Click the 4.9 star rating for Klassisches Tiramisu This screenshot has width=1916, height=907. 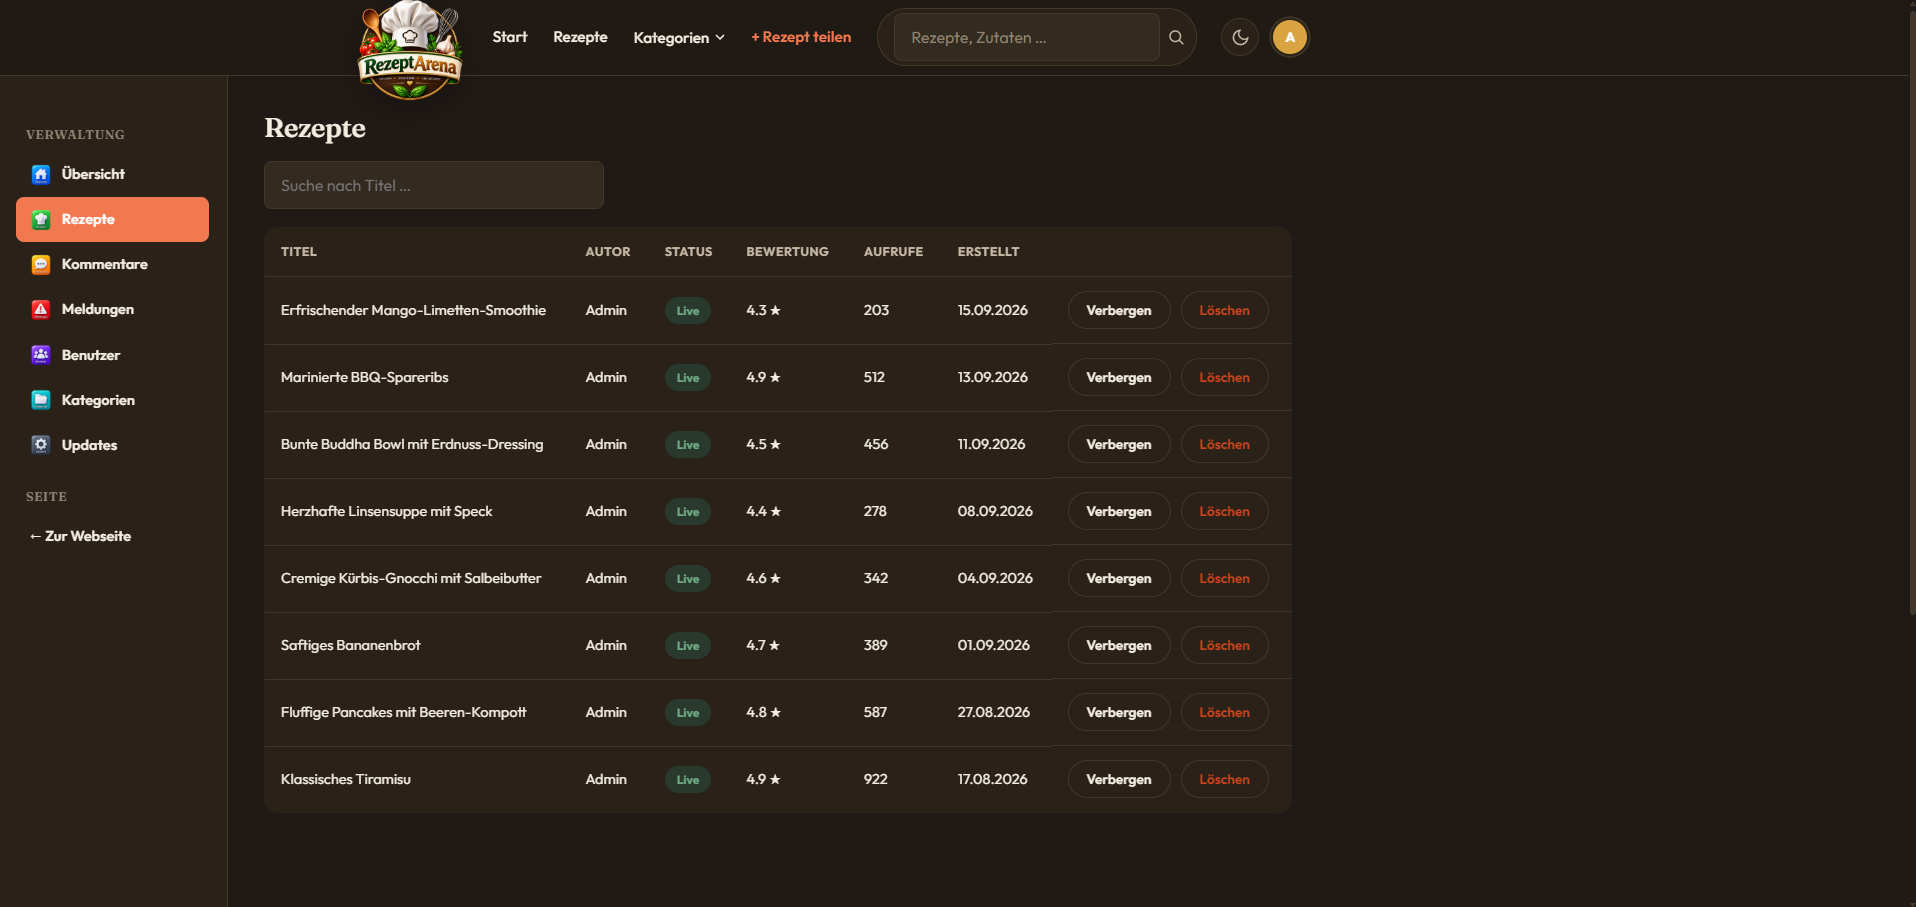coord(763,779)
